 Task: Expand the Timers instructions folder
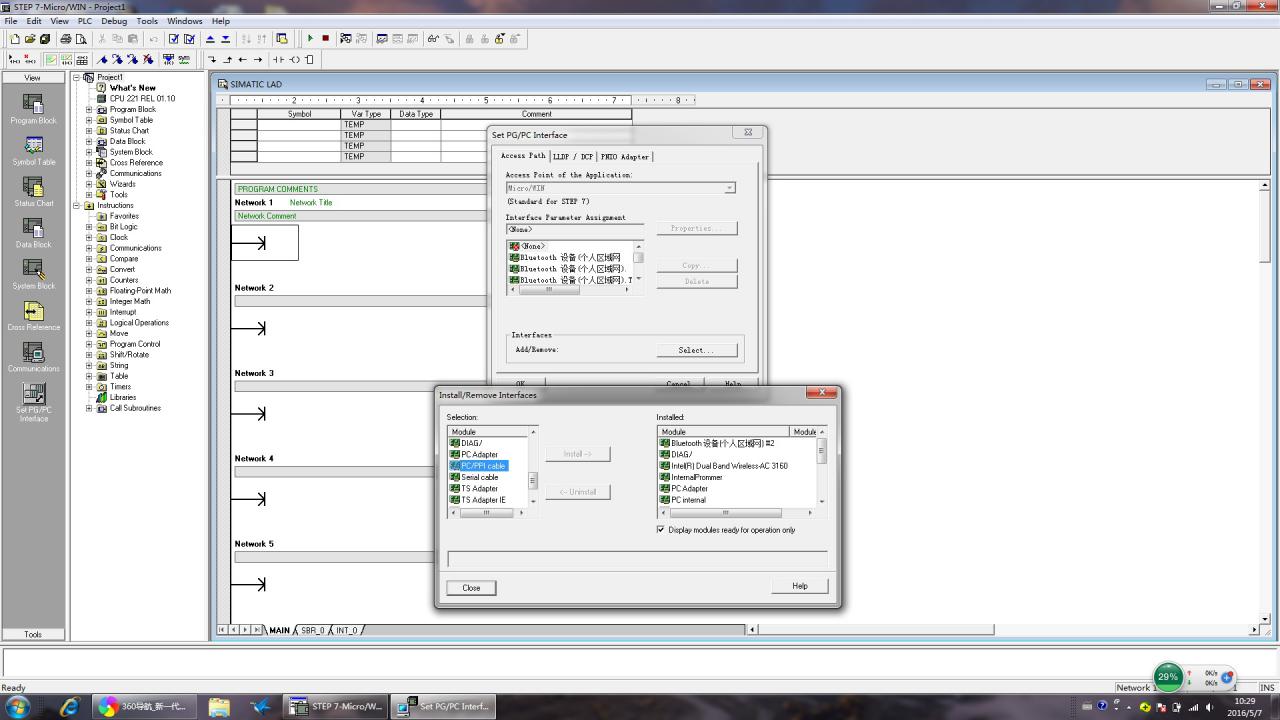(89, 387)
